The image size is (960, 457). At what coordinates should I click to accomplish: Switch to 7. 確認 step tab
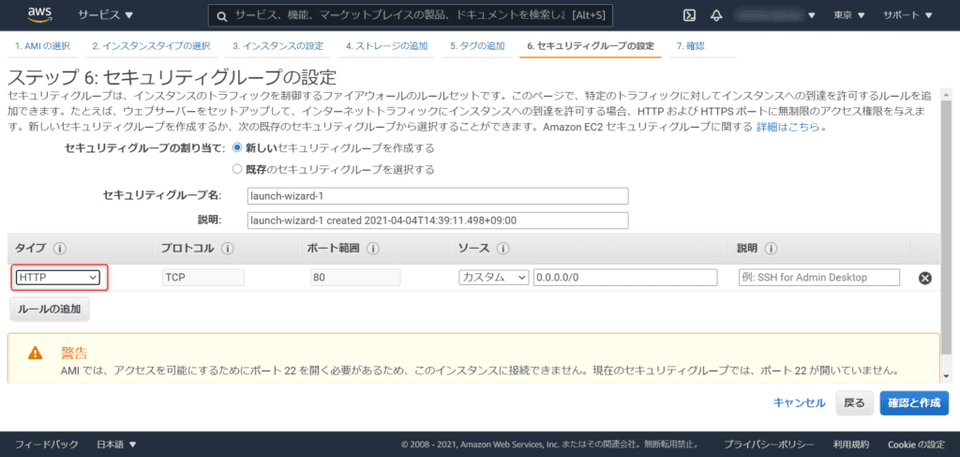[690, 46]
